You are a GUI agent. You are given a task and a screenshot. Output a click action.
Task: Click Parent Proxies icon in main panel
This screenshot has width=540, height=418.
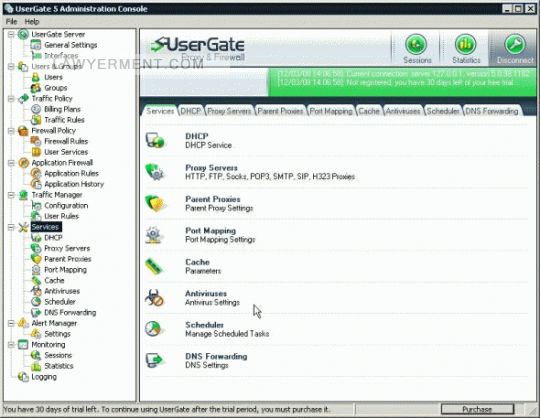[155, 203]
